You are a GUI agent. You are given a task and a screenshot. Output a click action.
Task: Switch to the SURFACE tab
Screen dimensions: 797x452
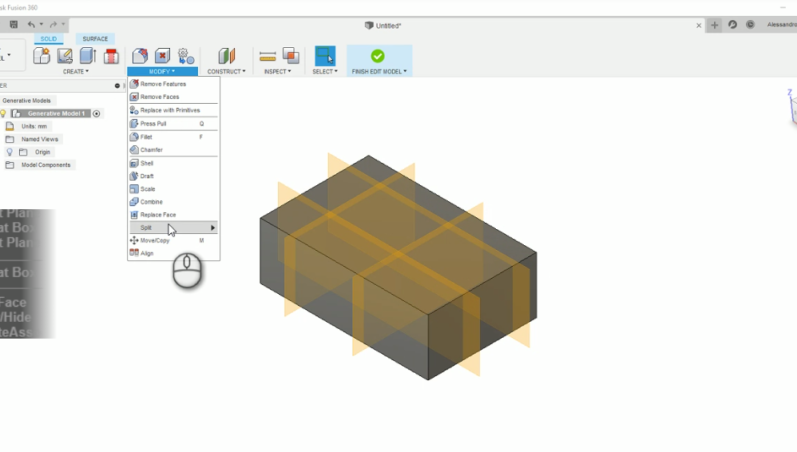point(95,39)
